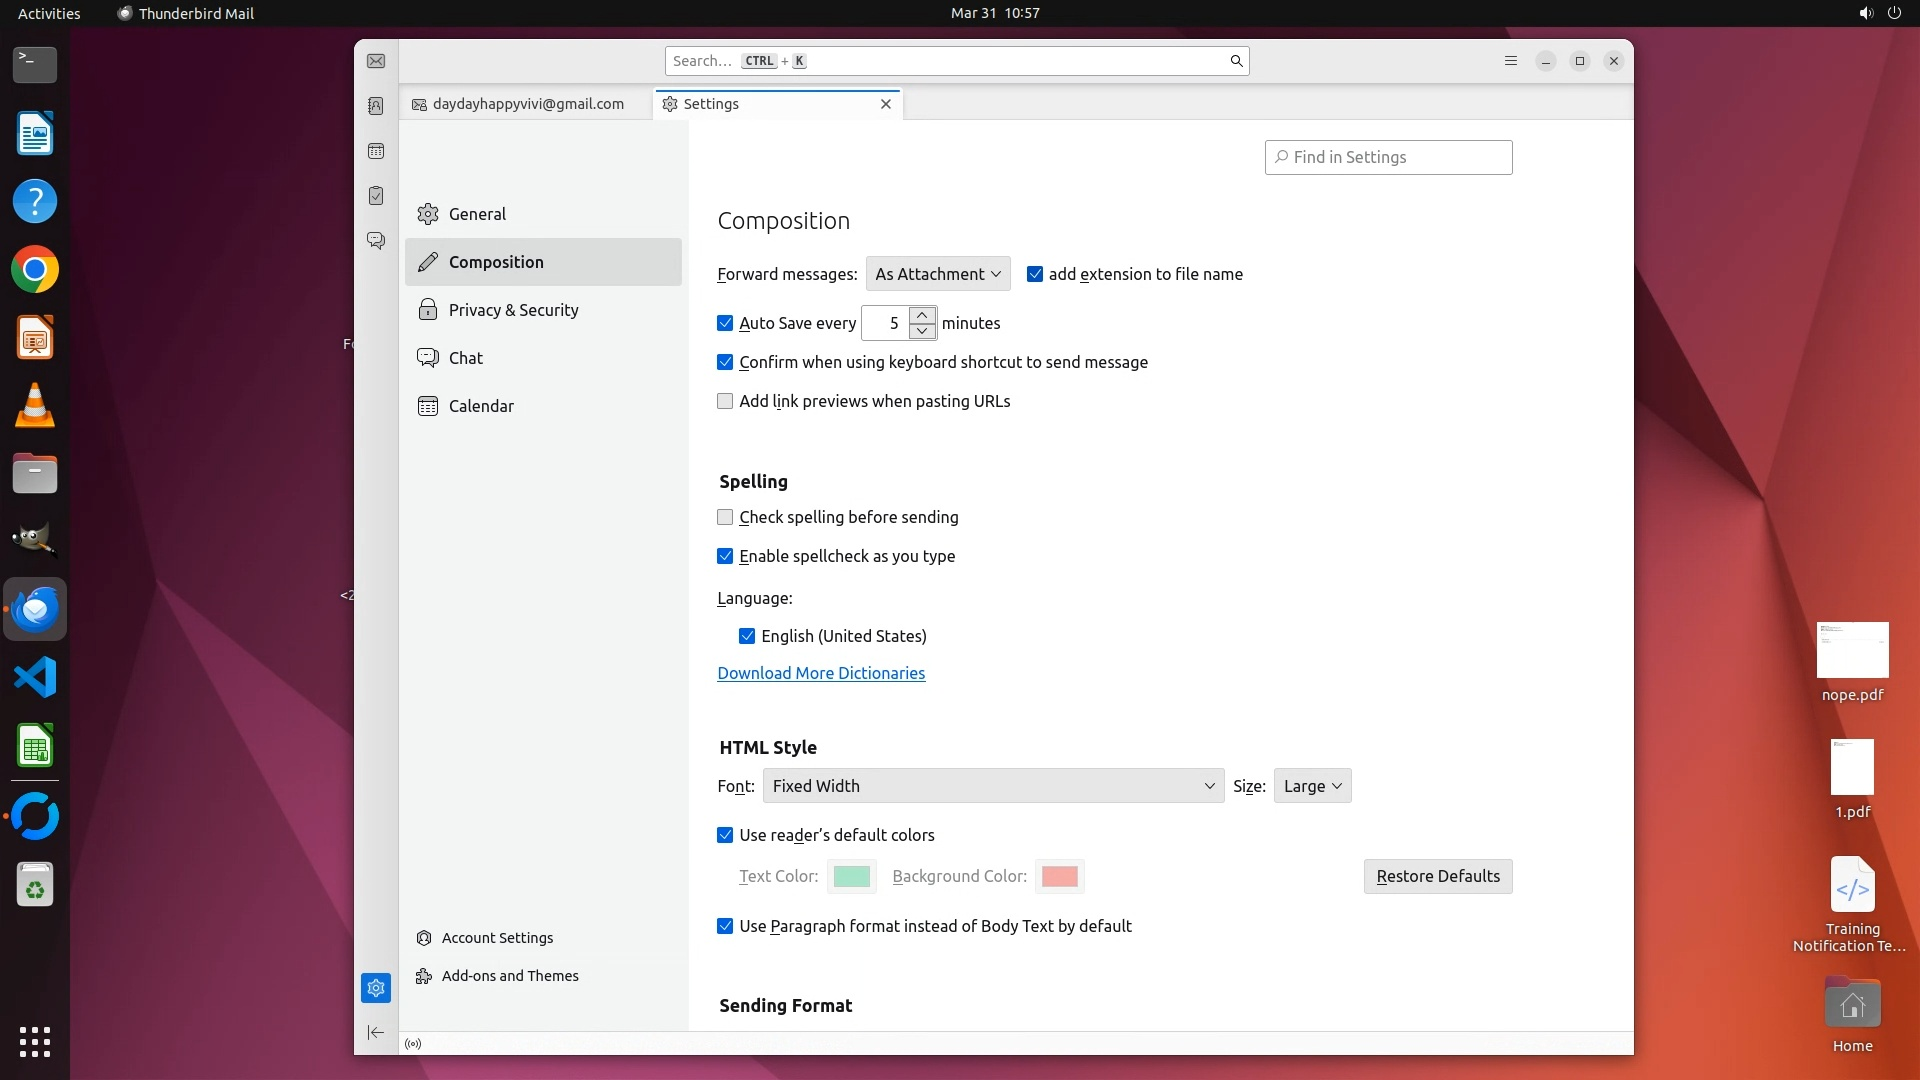The image size is (1920, 1080).
Task: Disable Auto Save checkbox
Action: [725, 323]
